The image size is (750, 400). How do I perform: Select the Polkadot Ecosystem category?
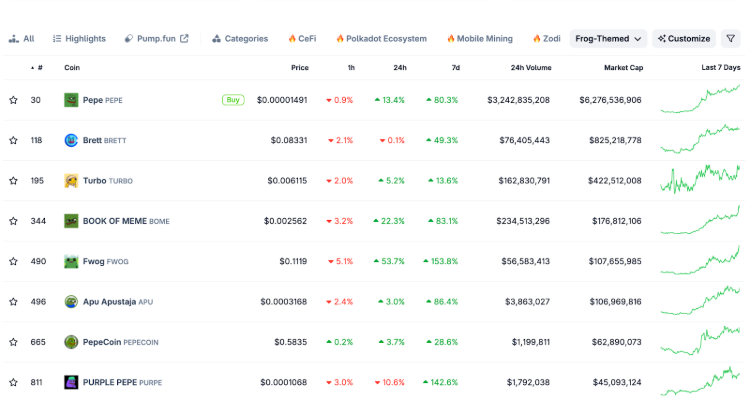382,39
